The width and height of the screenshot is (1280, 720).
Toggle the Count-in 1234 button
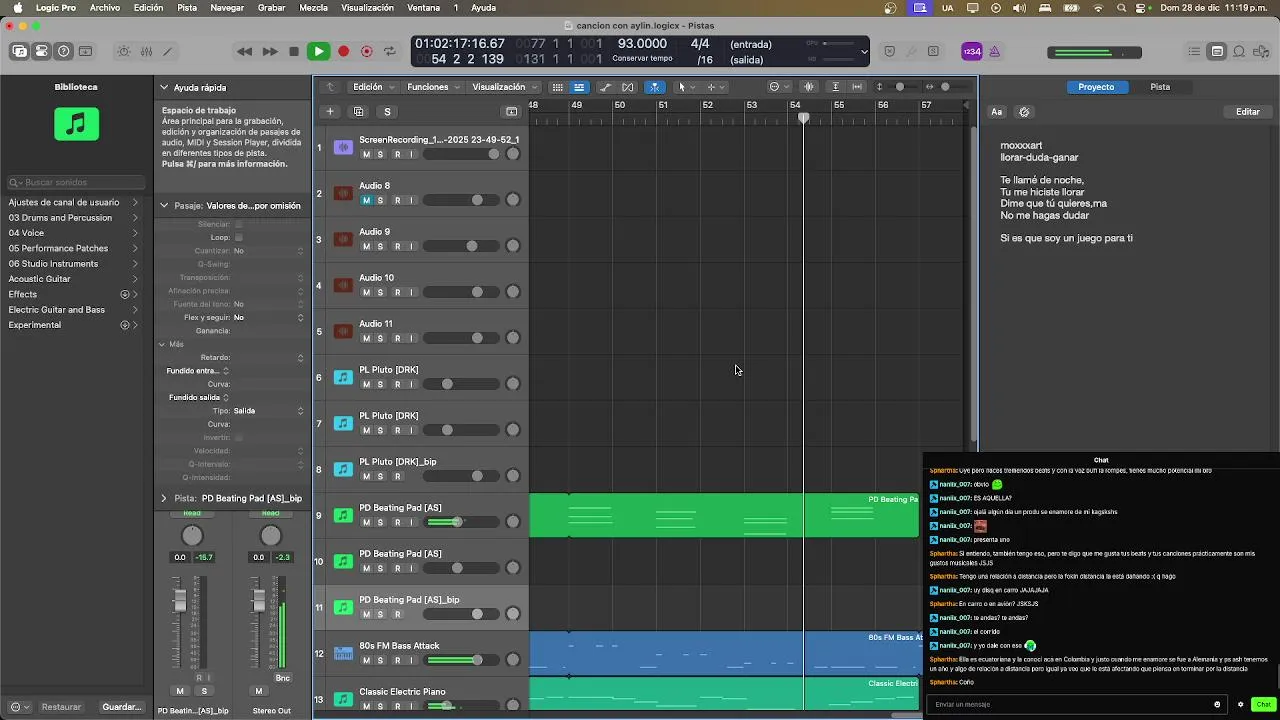tap(972, 52)
